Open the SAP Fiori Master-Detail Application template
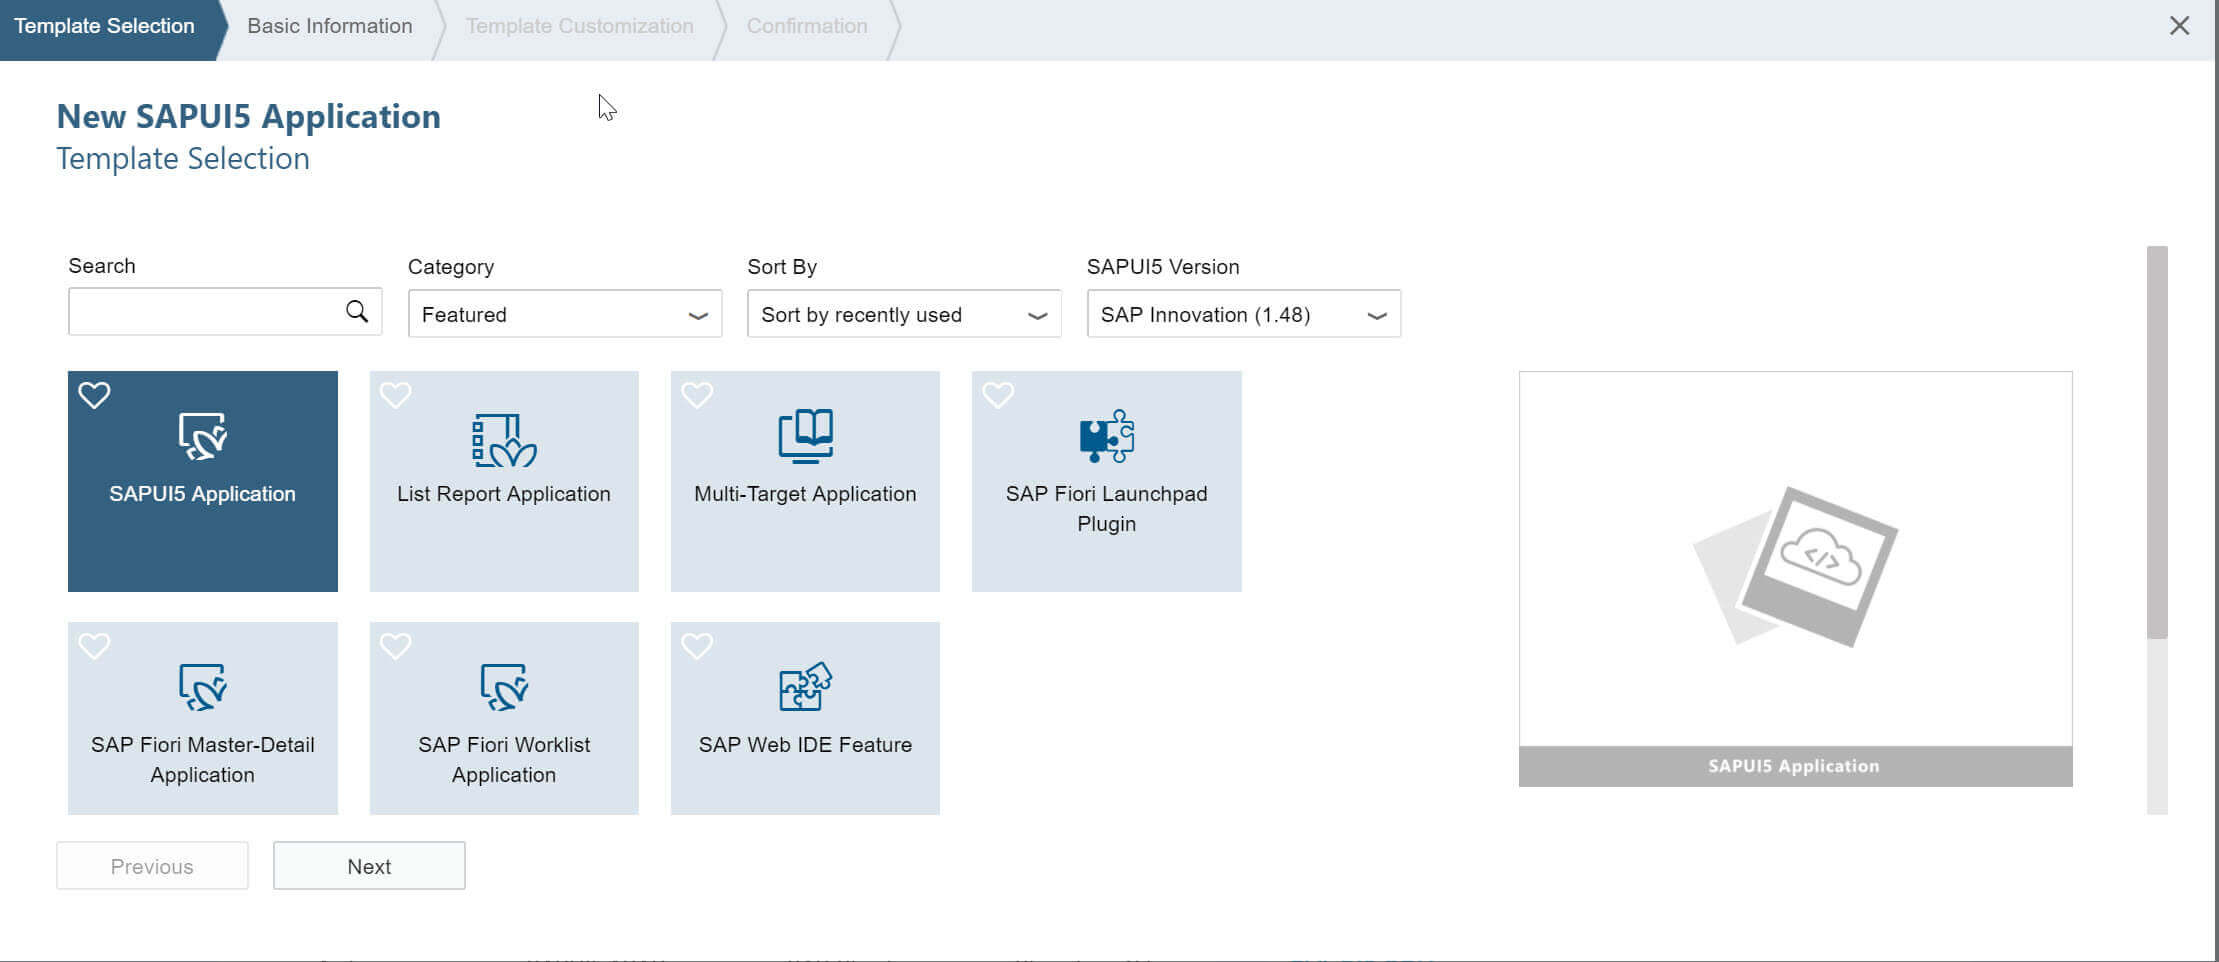The height and width of the screenshot is (962, 2219). click(x=202, y=718)
